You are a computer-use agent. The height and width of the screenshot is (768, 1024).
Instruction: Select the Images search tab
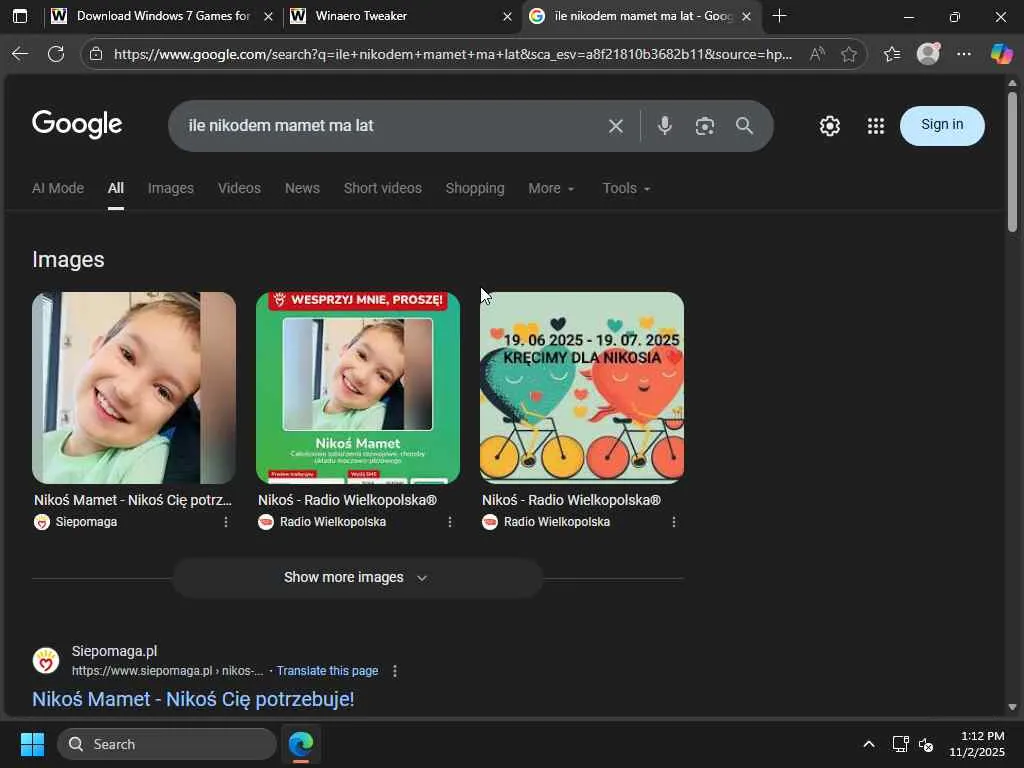(170, 188)
